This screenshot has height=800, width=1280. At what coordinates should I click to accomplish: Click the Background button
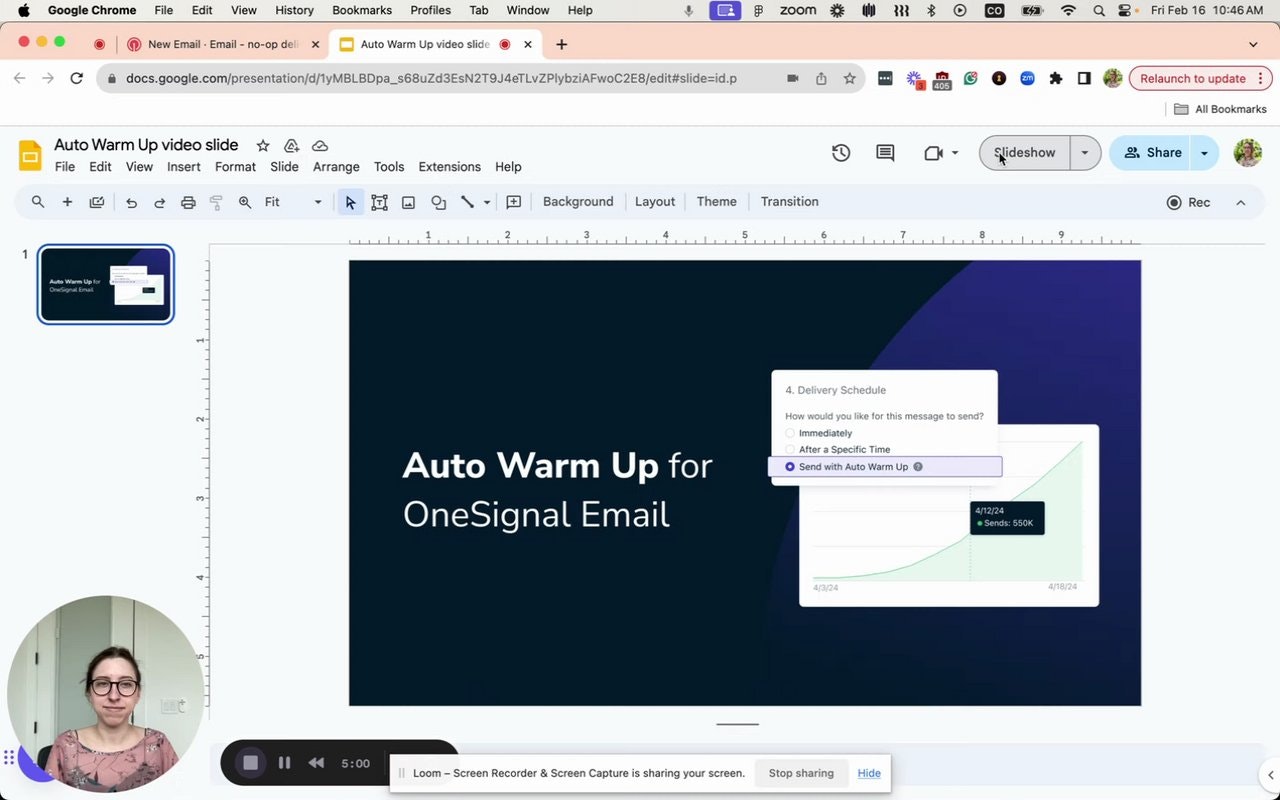coord(578,201)
